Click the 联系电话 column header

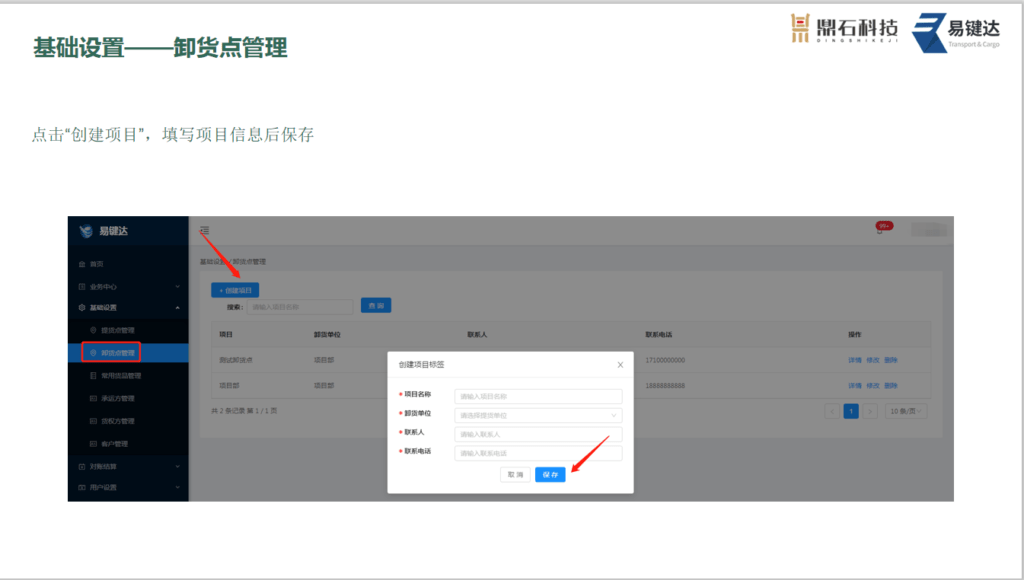point(658,334)
